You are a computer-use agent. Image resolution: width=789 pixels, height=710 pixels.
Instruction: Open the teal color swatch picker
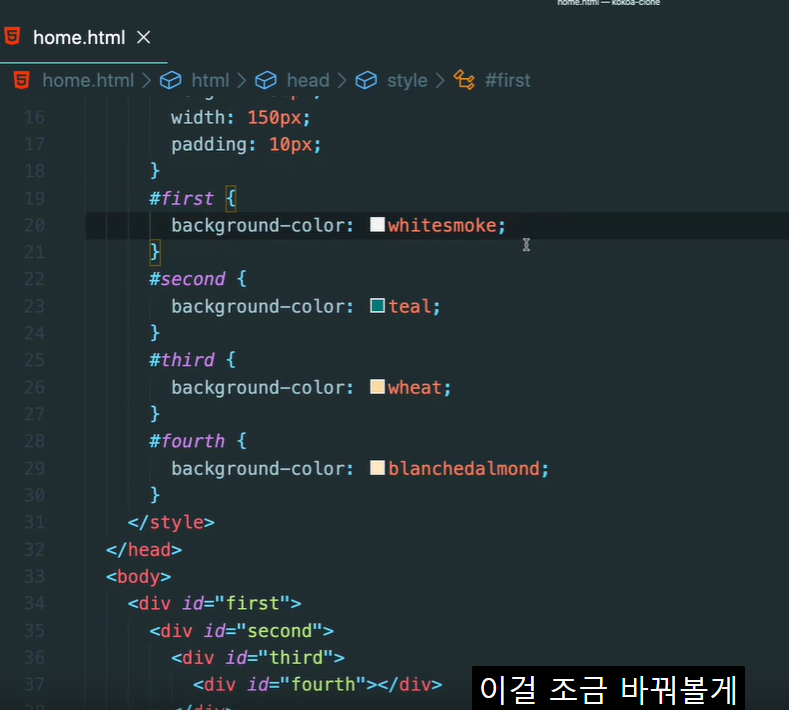point(377,305)
